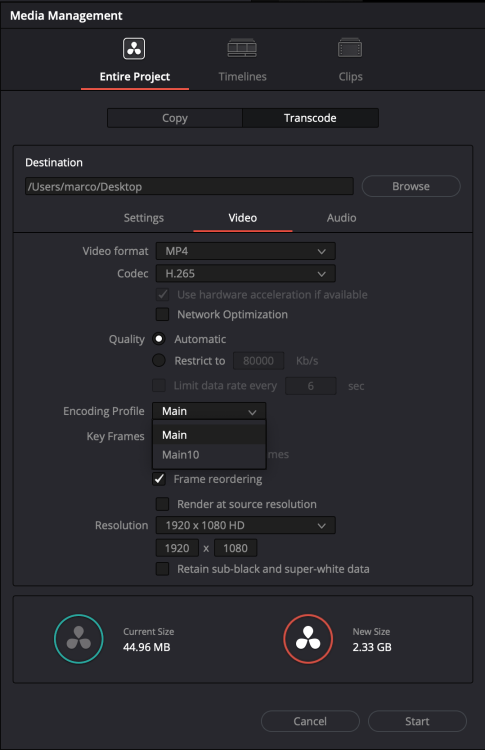Click the New Size red Resolve logo
Image resolution: width=485 pixels, height=750 pixels.
(308, 639)
